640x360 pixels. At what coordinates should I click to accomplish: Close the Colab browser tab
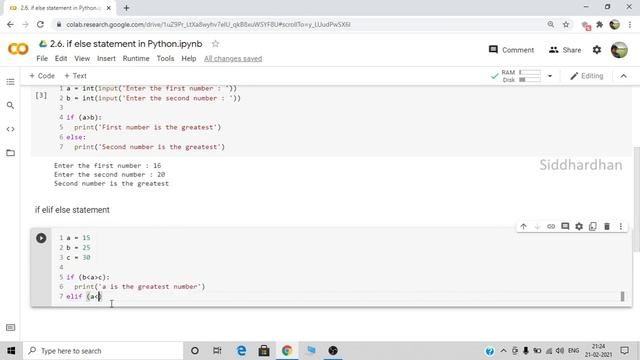[x=109, y=8]
